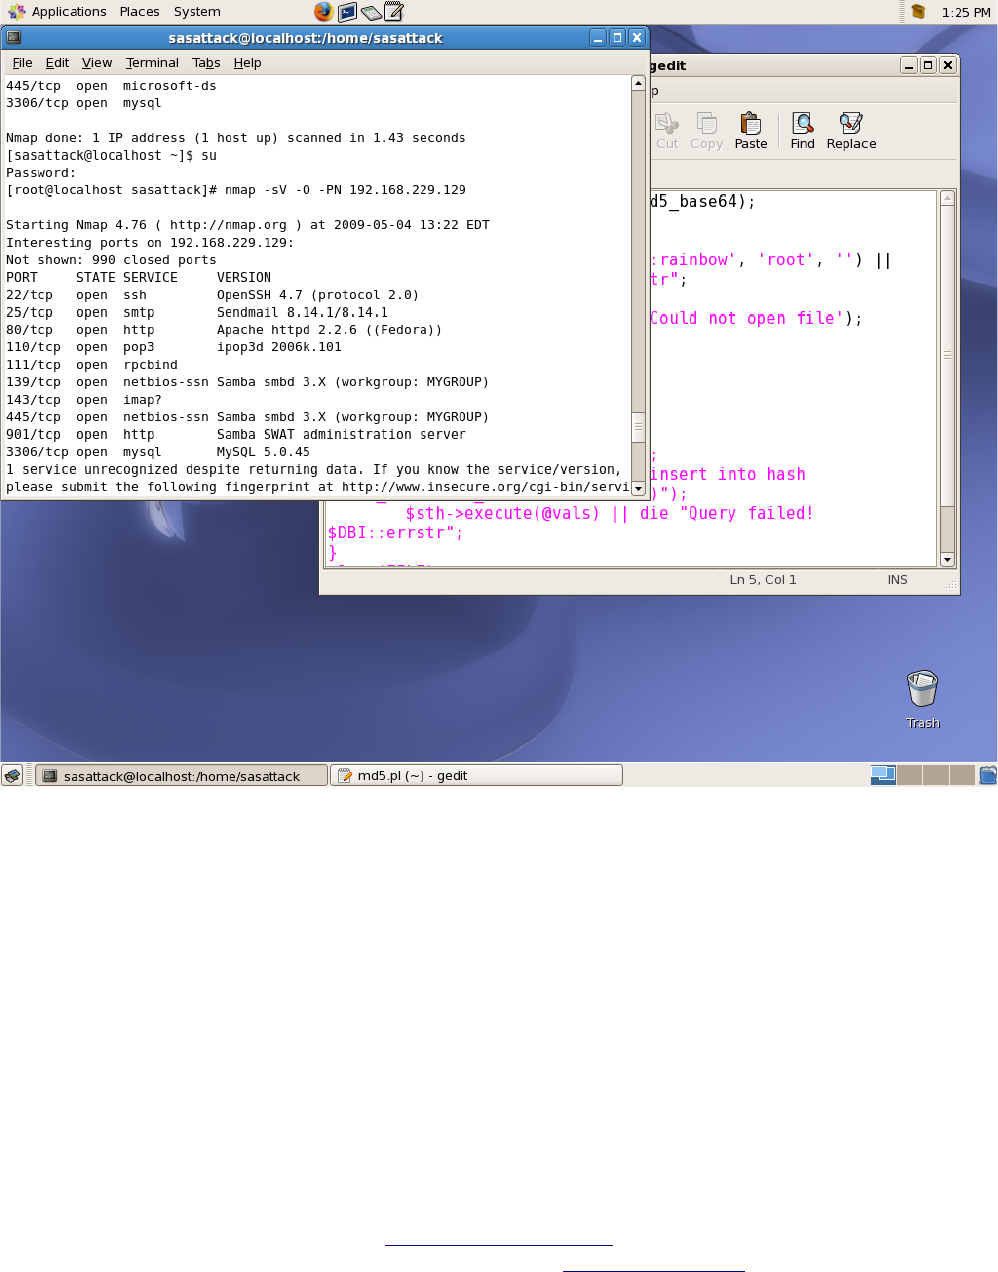Click the Show Desktop button in bottom panel

coord(12,775)
